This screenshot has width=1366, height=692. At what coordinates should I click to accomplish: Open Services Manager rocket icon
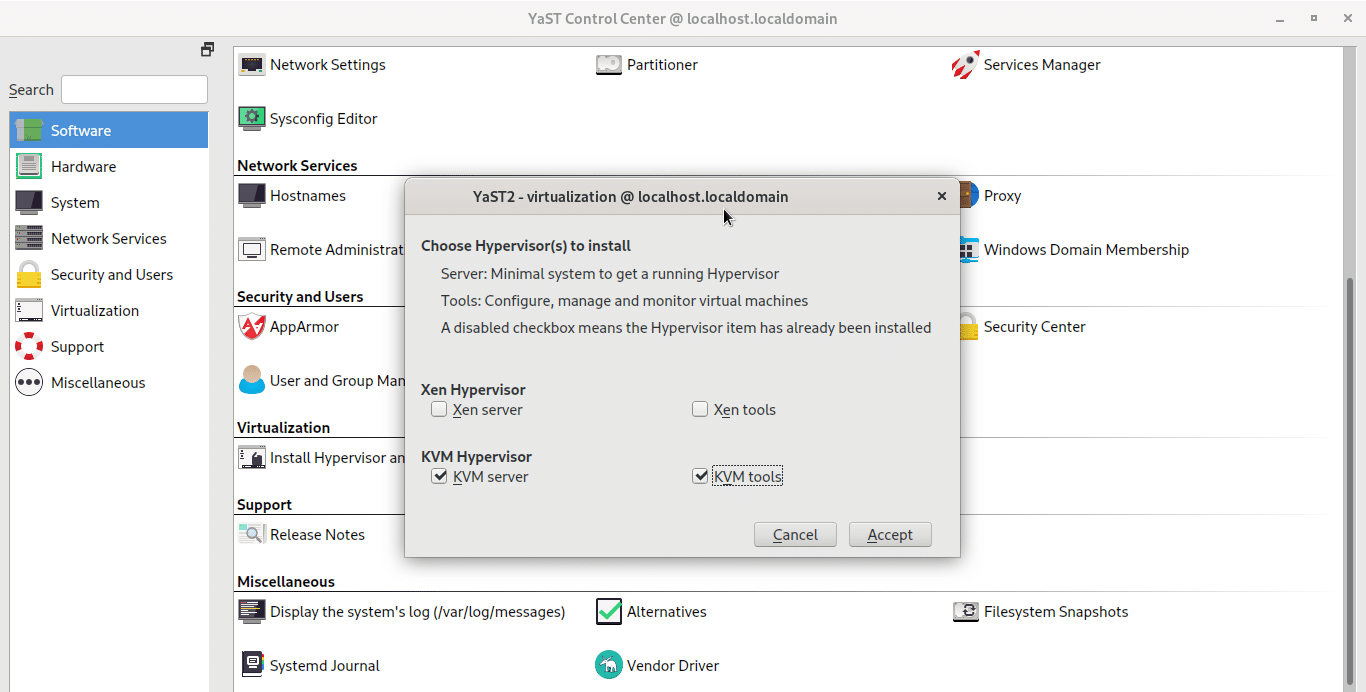[x=965, y=65]
